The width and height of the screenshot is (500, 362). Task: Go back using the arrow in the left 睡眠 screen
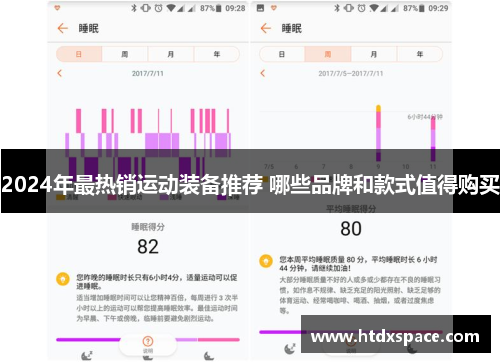(x=62, y=28)
